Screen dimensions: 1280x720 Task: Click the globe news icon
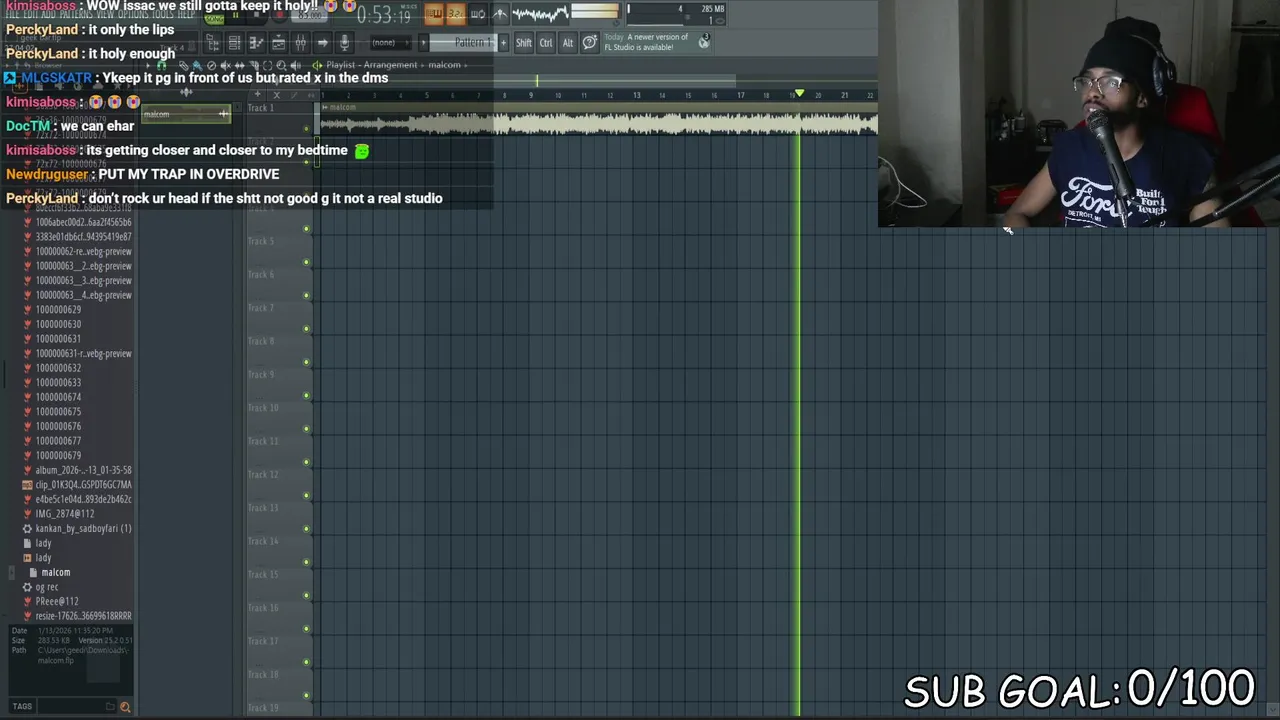pos(705,41)
